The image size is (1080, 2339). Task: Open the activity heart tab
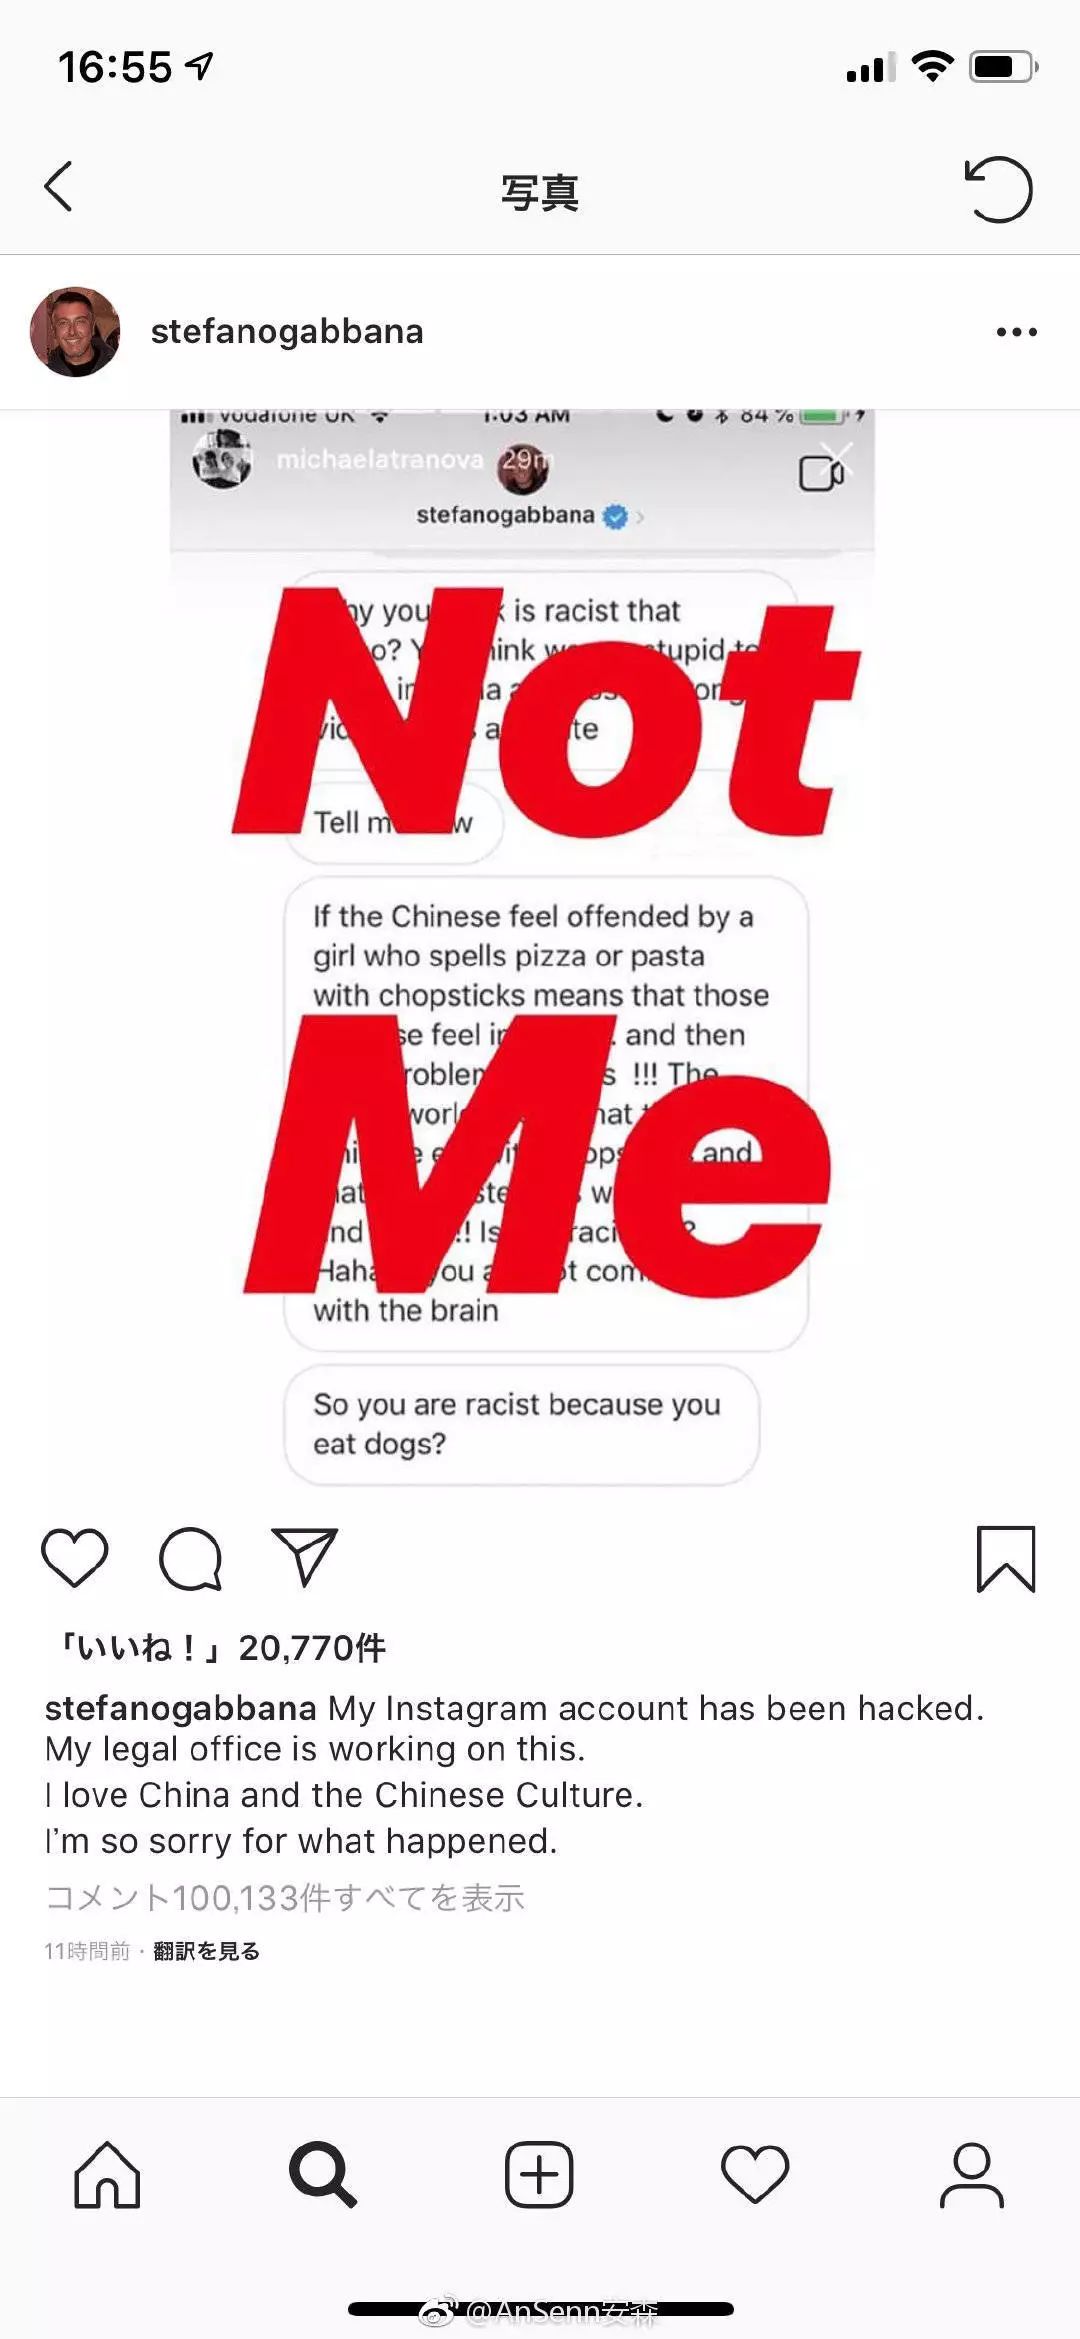coord(755,2175)
